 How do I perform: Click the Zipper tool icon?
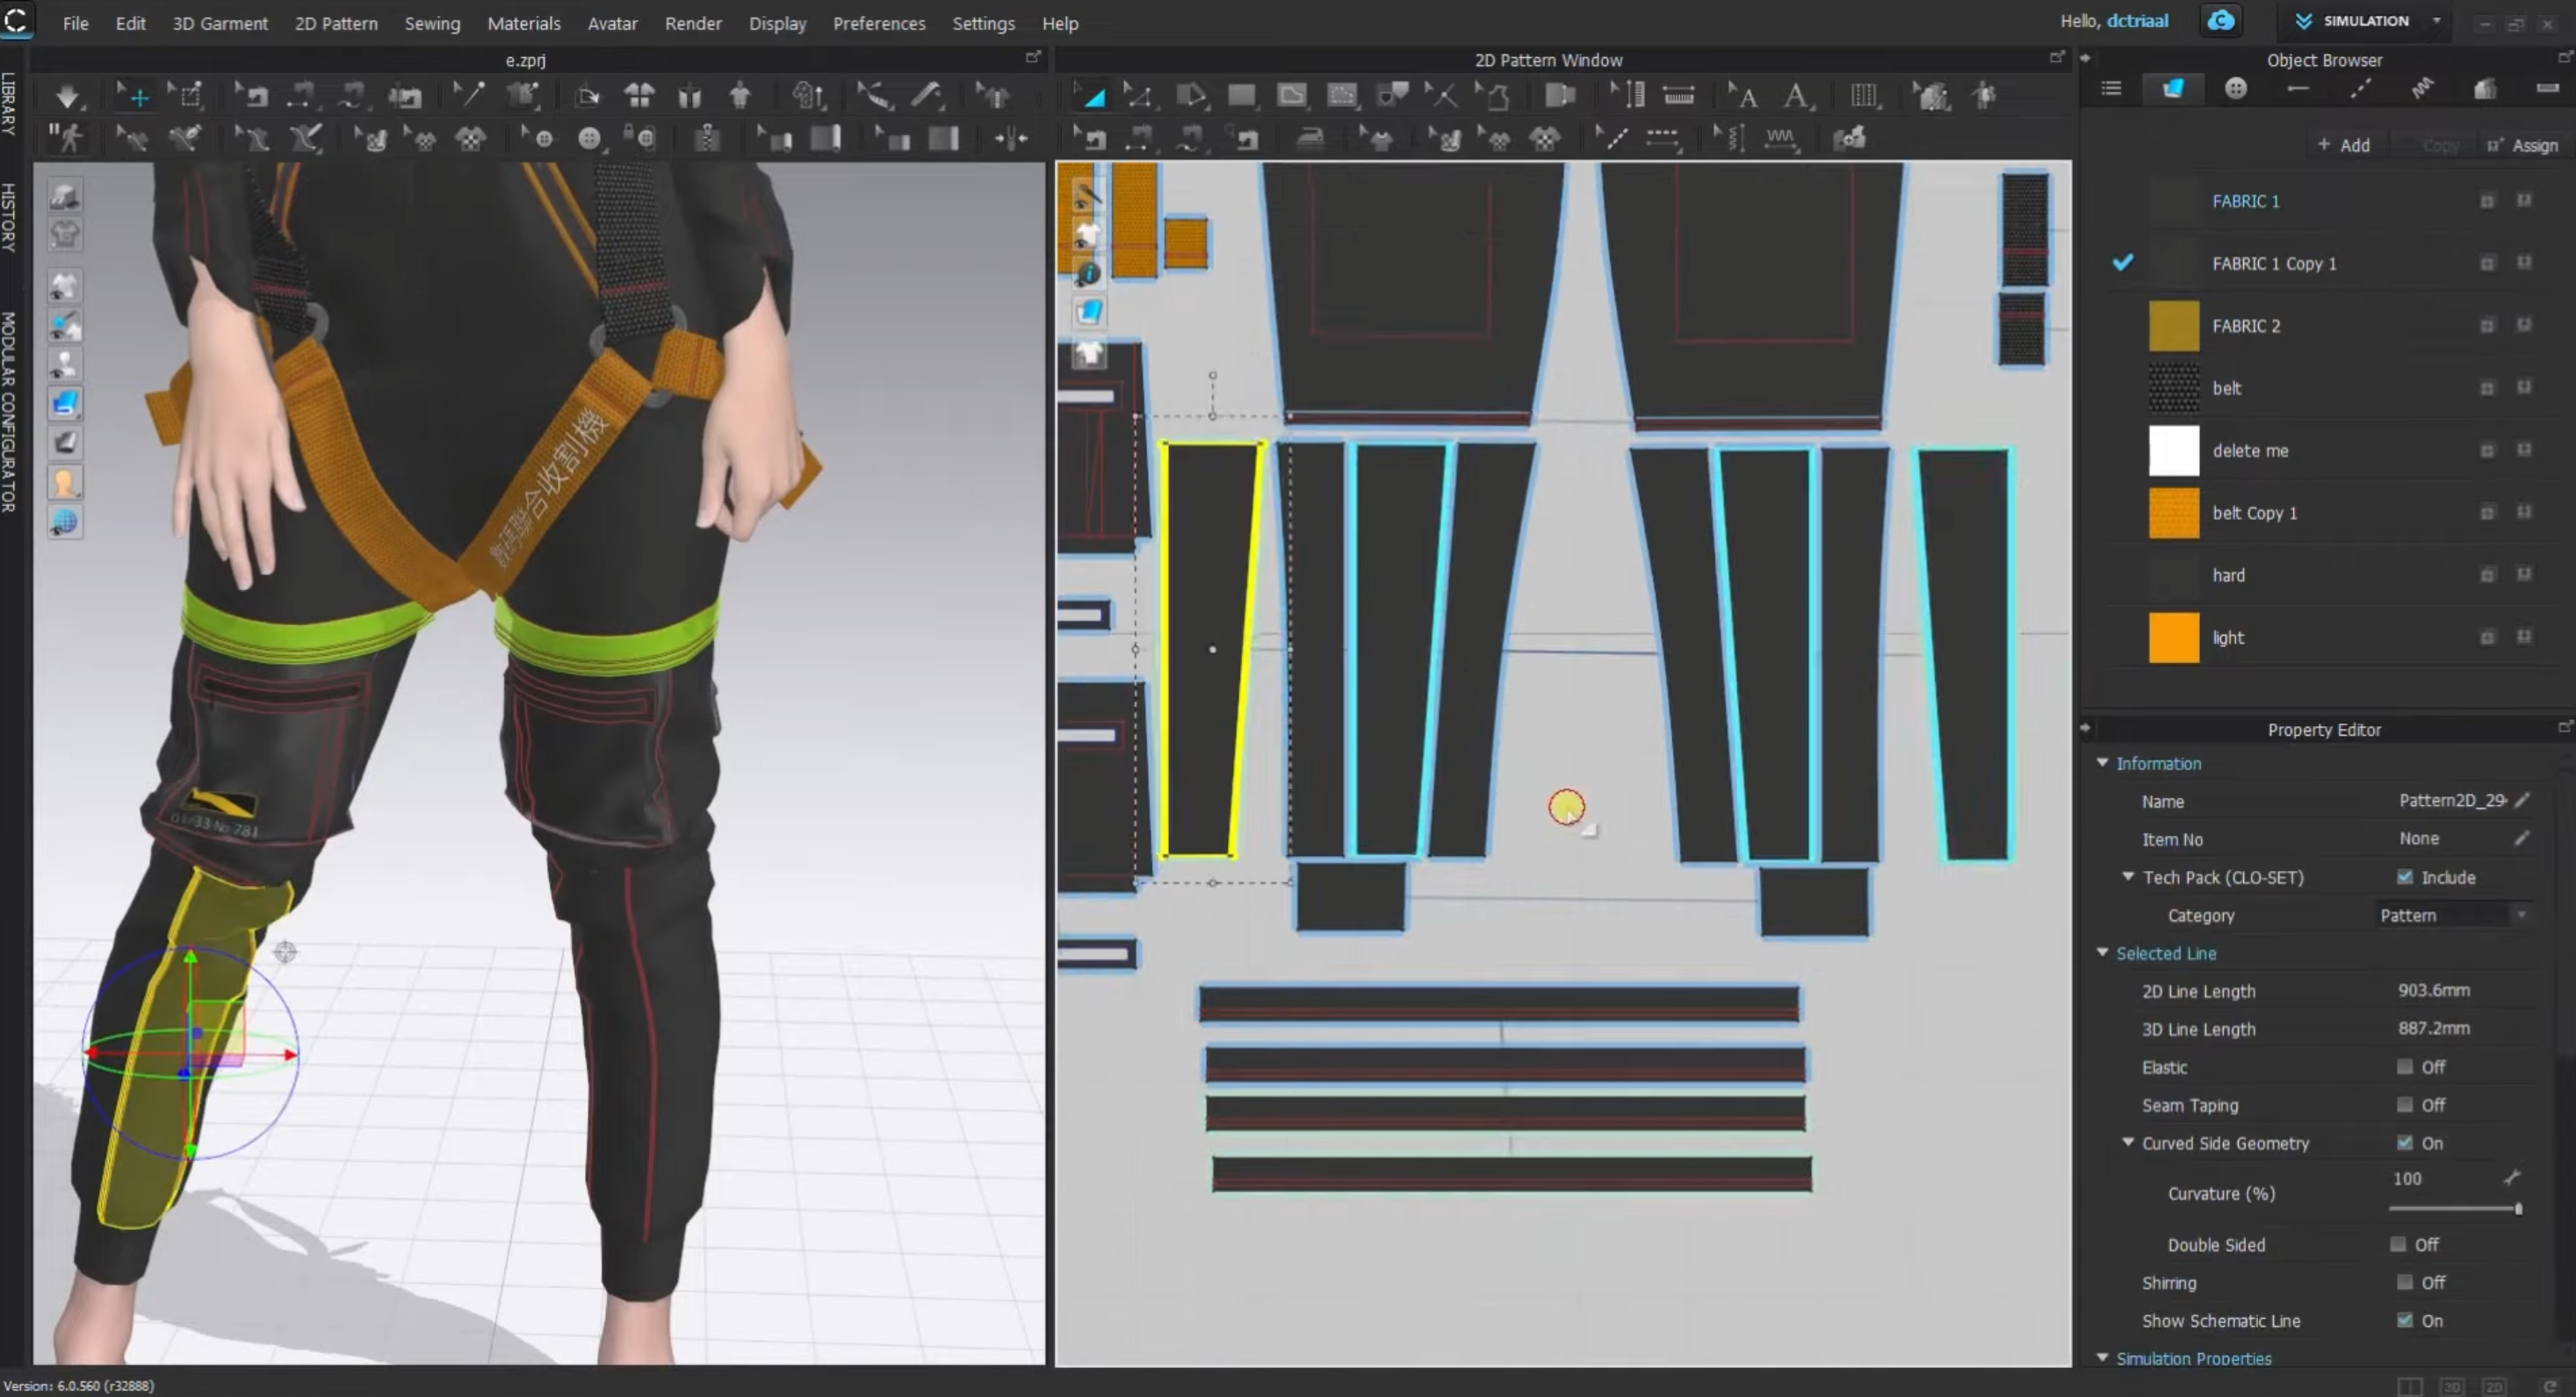(x=707, y=138)
